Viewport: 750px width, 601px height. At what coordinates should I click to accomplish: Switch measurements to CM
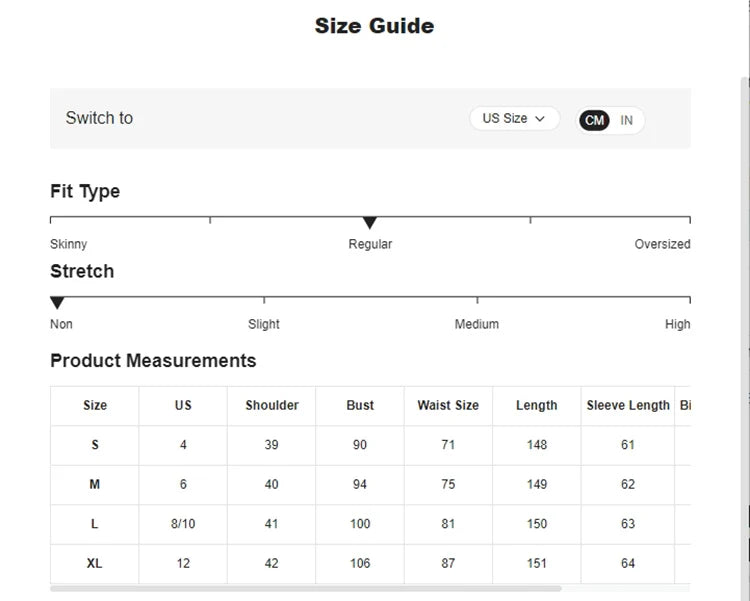[x=594, y=120]
